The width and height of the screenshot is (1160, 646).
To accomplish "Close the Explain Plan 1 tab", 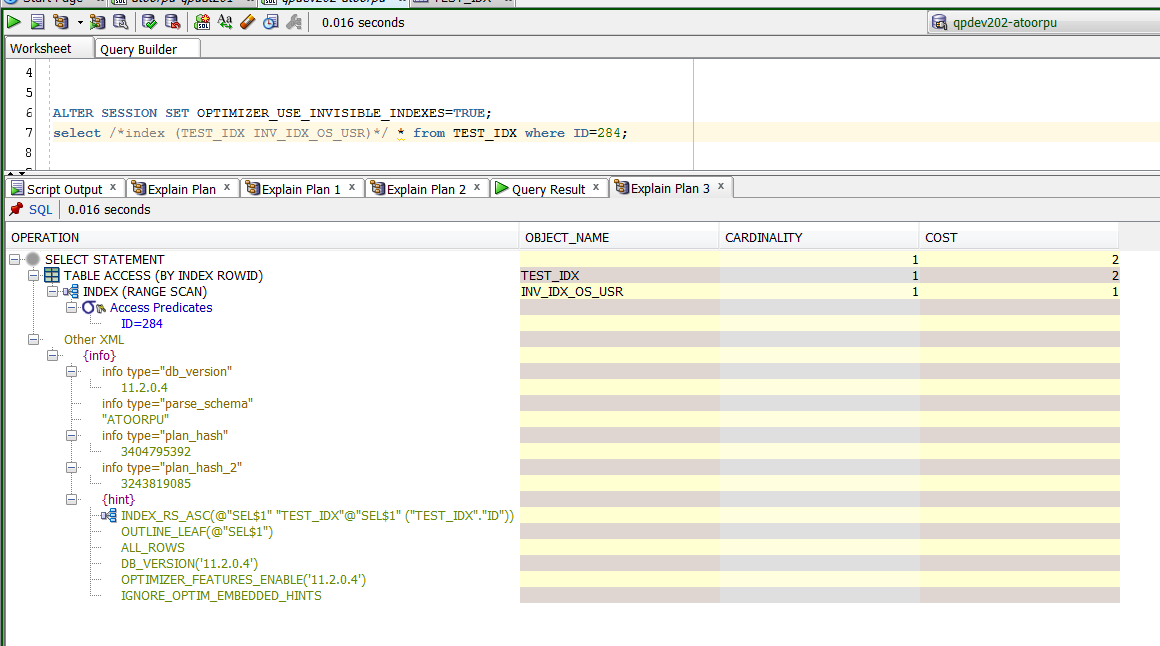I will tap(352, 187).
